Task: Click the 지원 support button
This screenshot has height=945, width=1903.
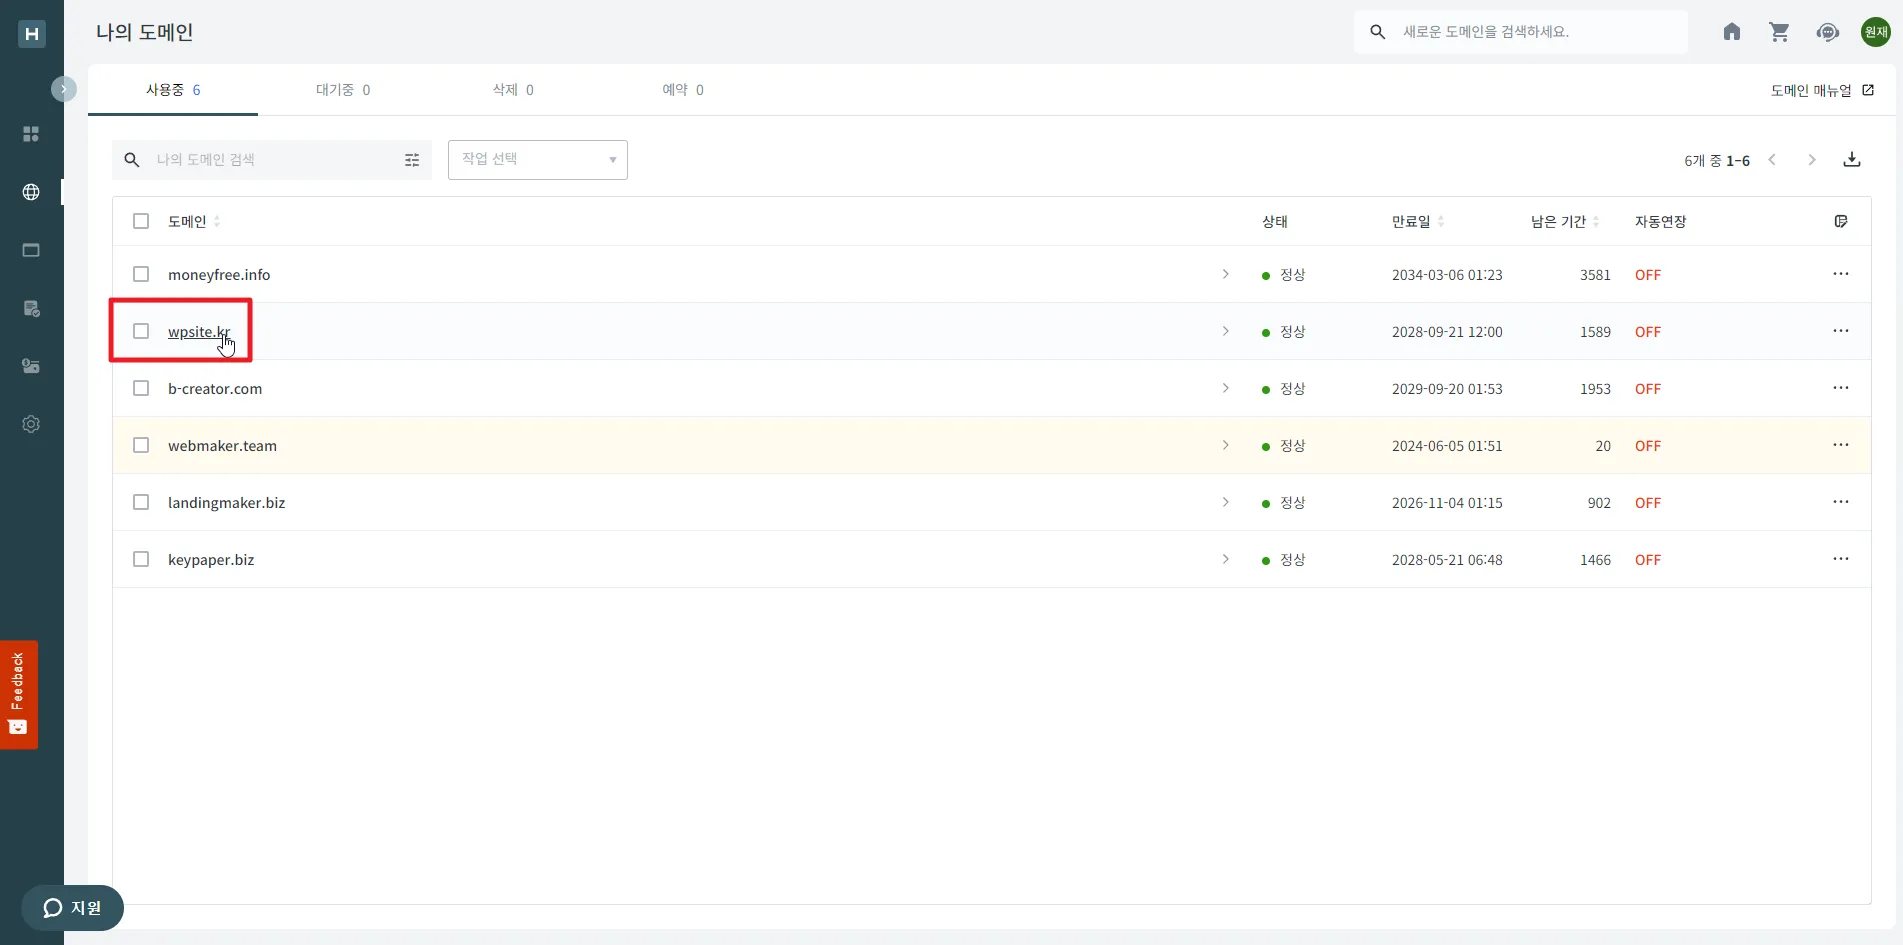Action: pos(72,908)
